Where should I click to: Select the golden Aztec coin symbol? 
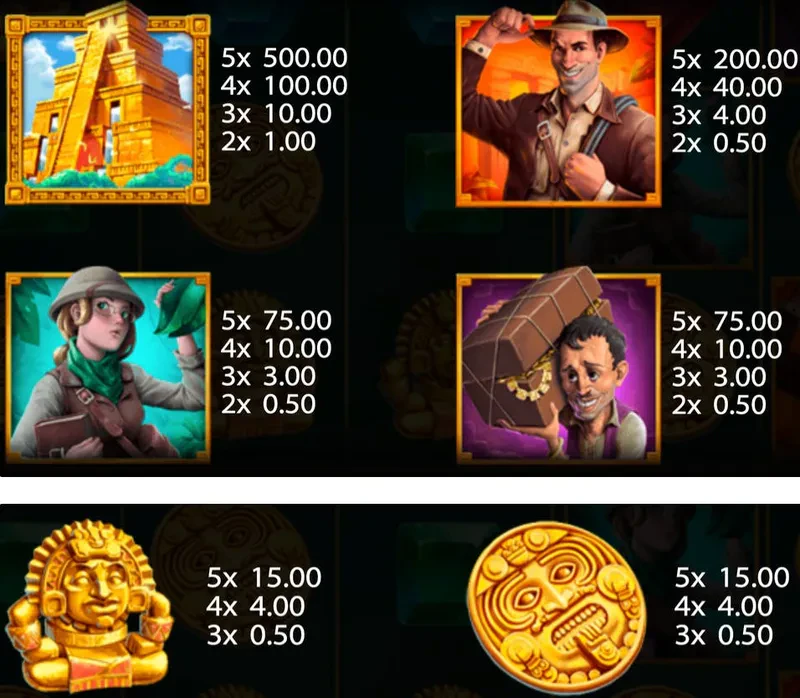click(557, 609)
